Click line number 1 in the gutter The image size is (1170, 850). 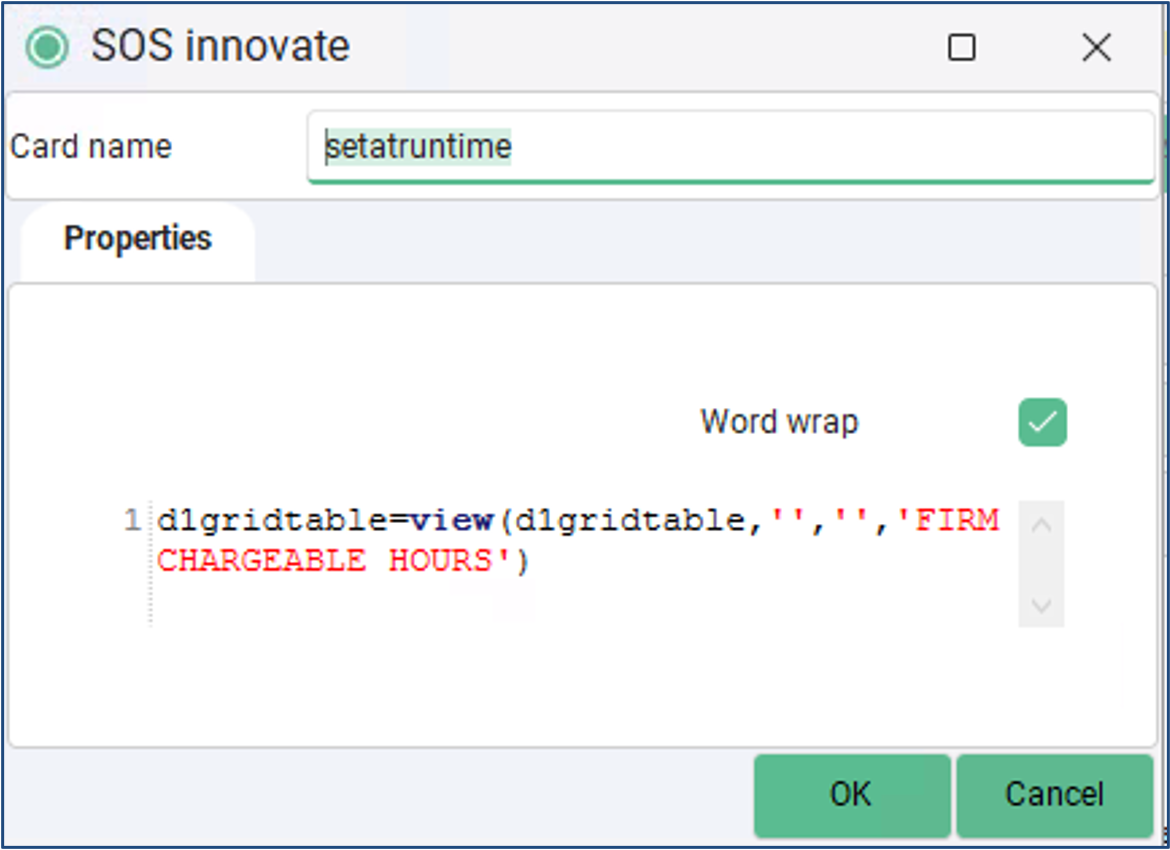tap(133, 520)
